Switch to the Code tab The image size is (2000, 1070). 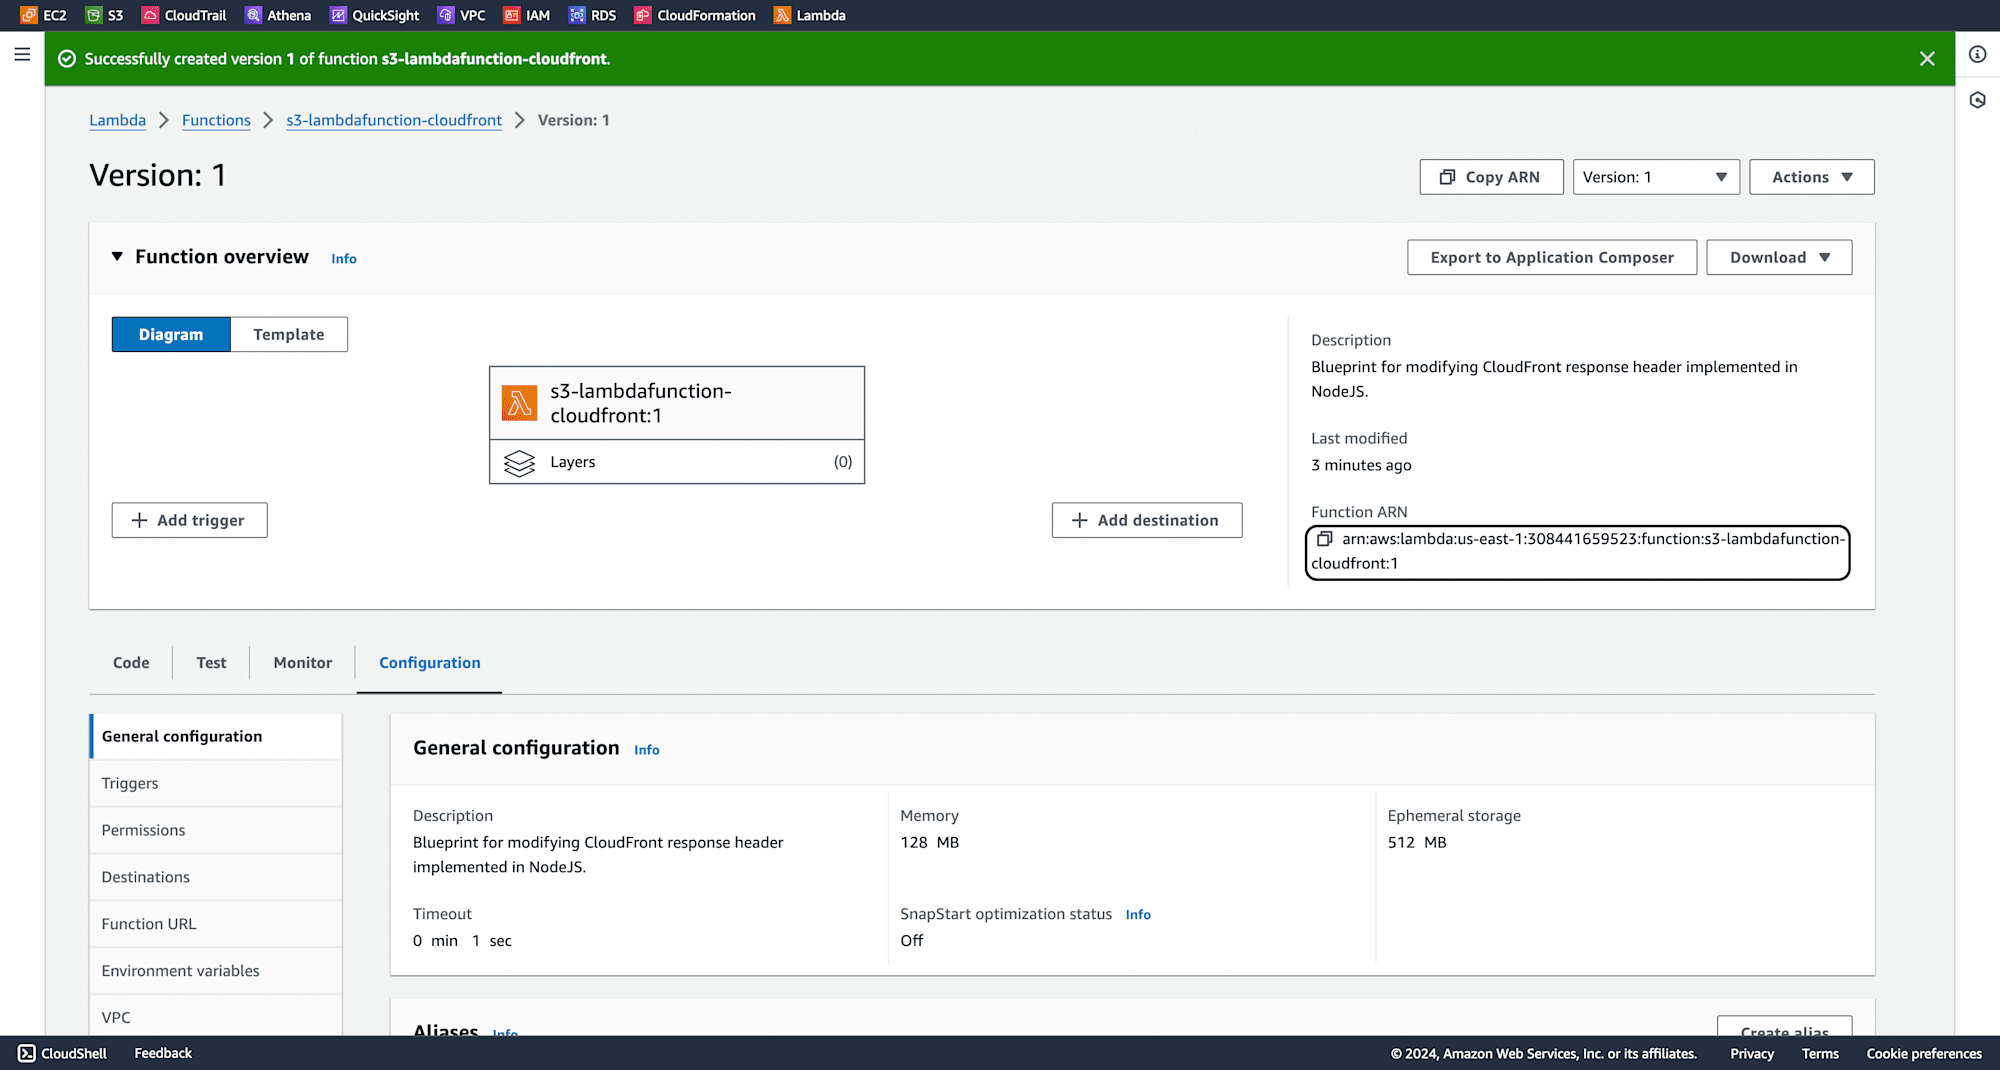131,662
